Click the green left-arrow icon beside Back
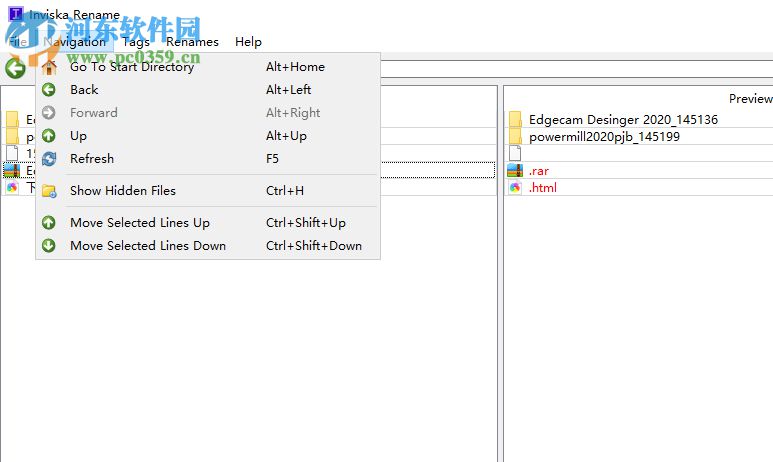The image size is (773, 462). coord(48,89)
